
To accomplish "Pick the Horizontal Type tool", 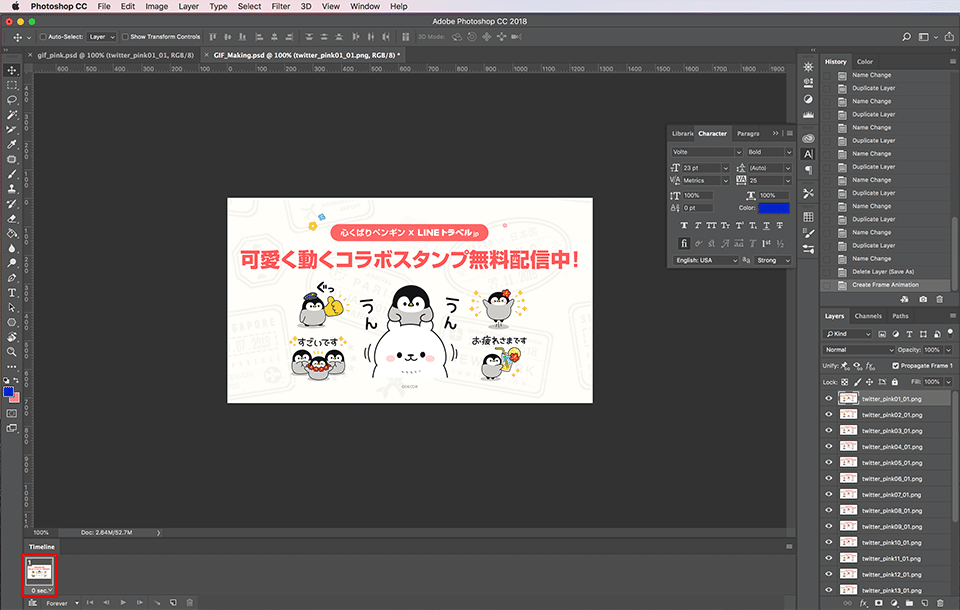I will [x=12, y=293].
